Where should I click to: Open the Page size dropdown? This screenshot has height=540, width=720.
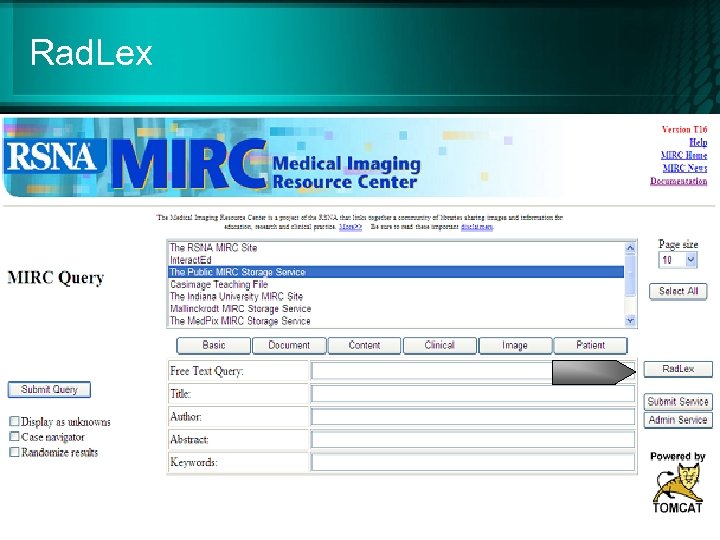pyautogui.click(x=678, y=260)
